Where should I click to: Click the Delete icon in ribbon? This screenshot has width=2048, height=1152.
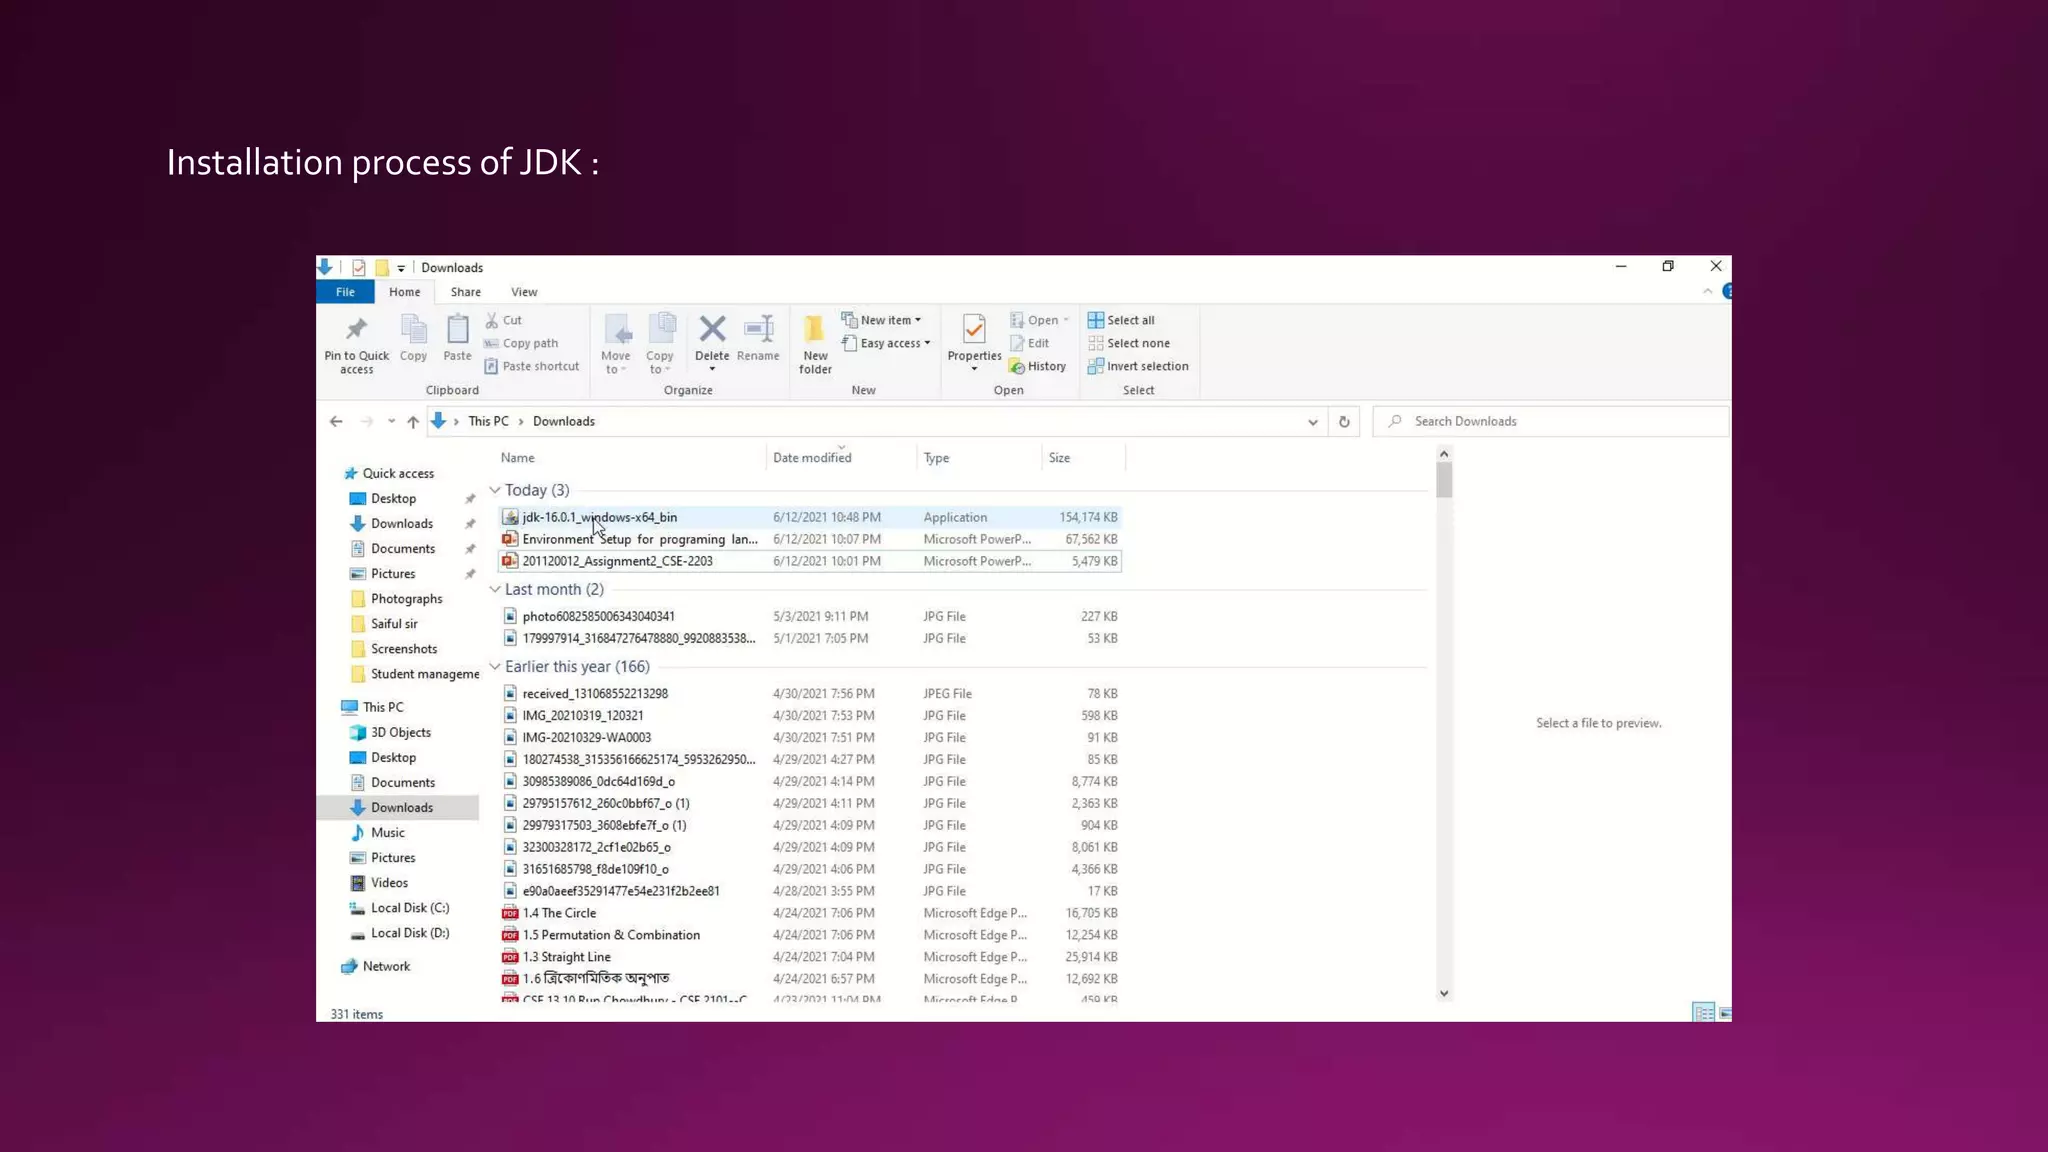[x=712, y=330]
